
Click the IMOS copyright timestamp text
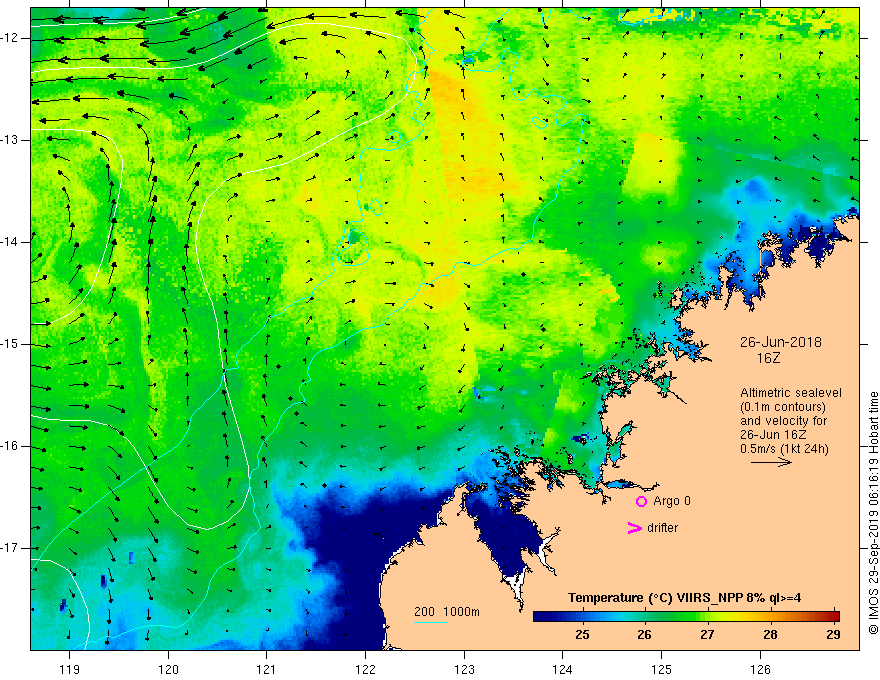[x=873, y=513]
